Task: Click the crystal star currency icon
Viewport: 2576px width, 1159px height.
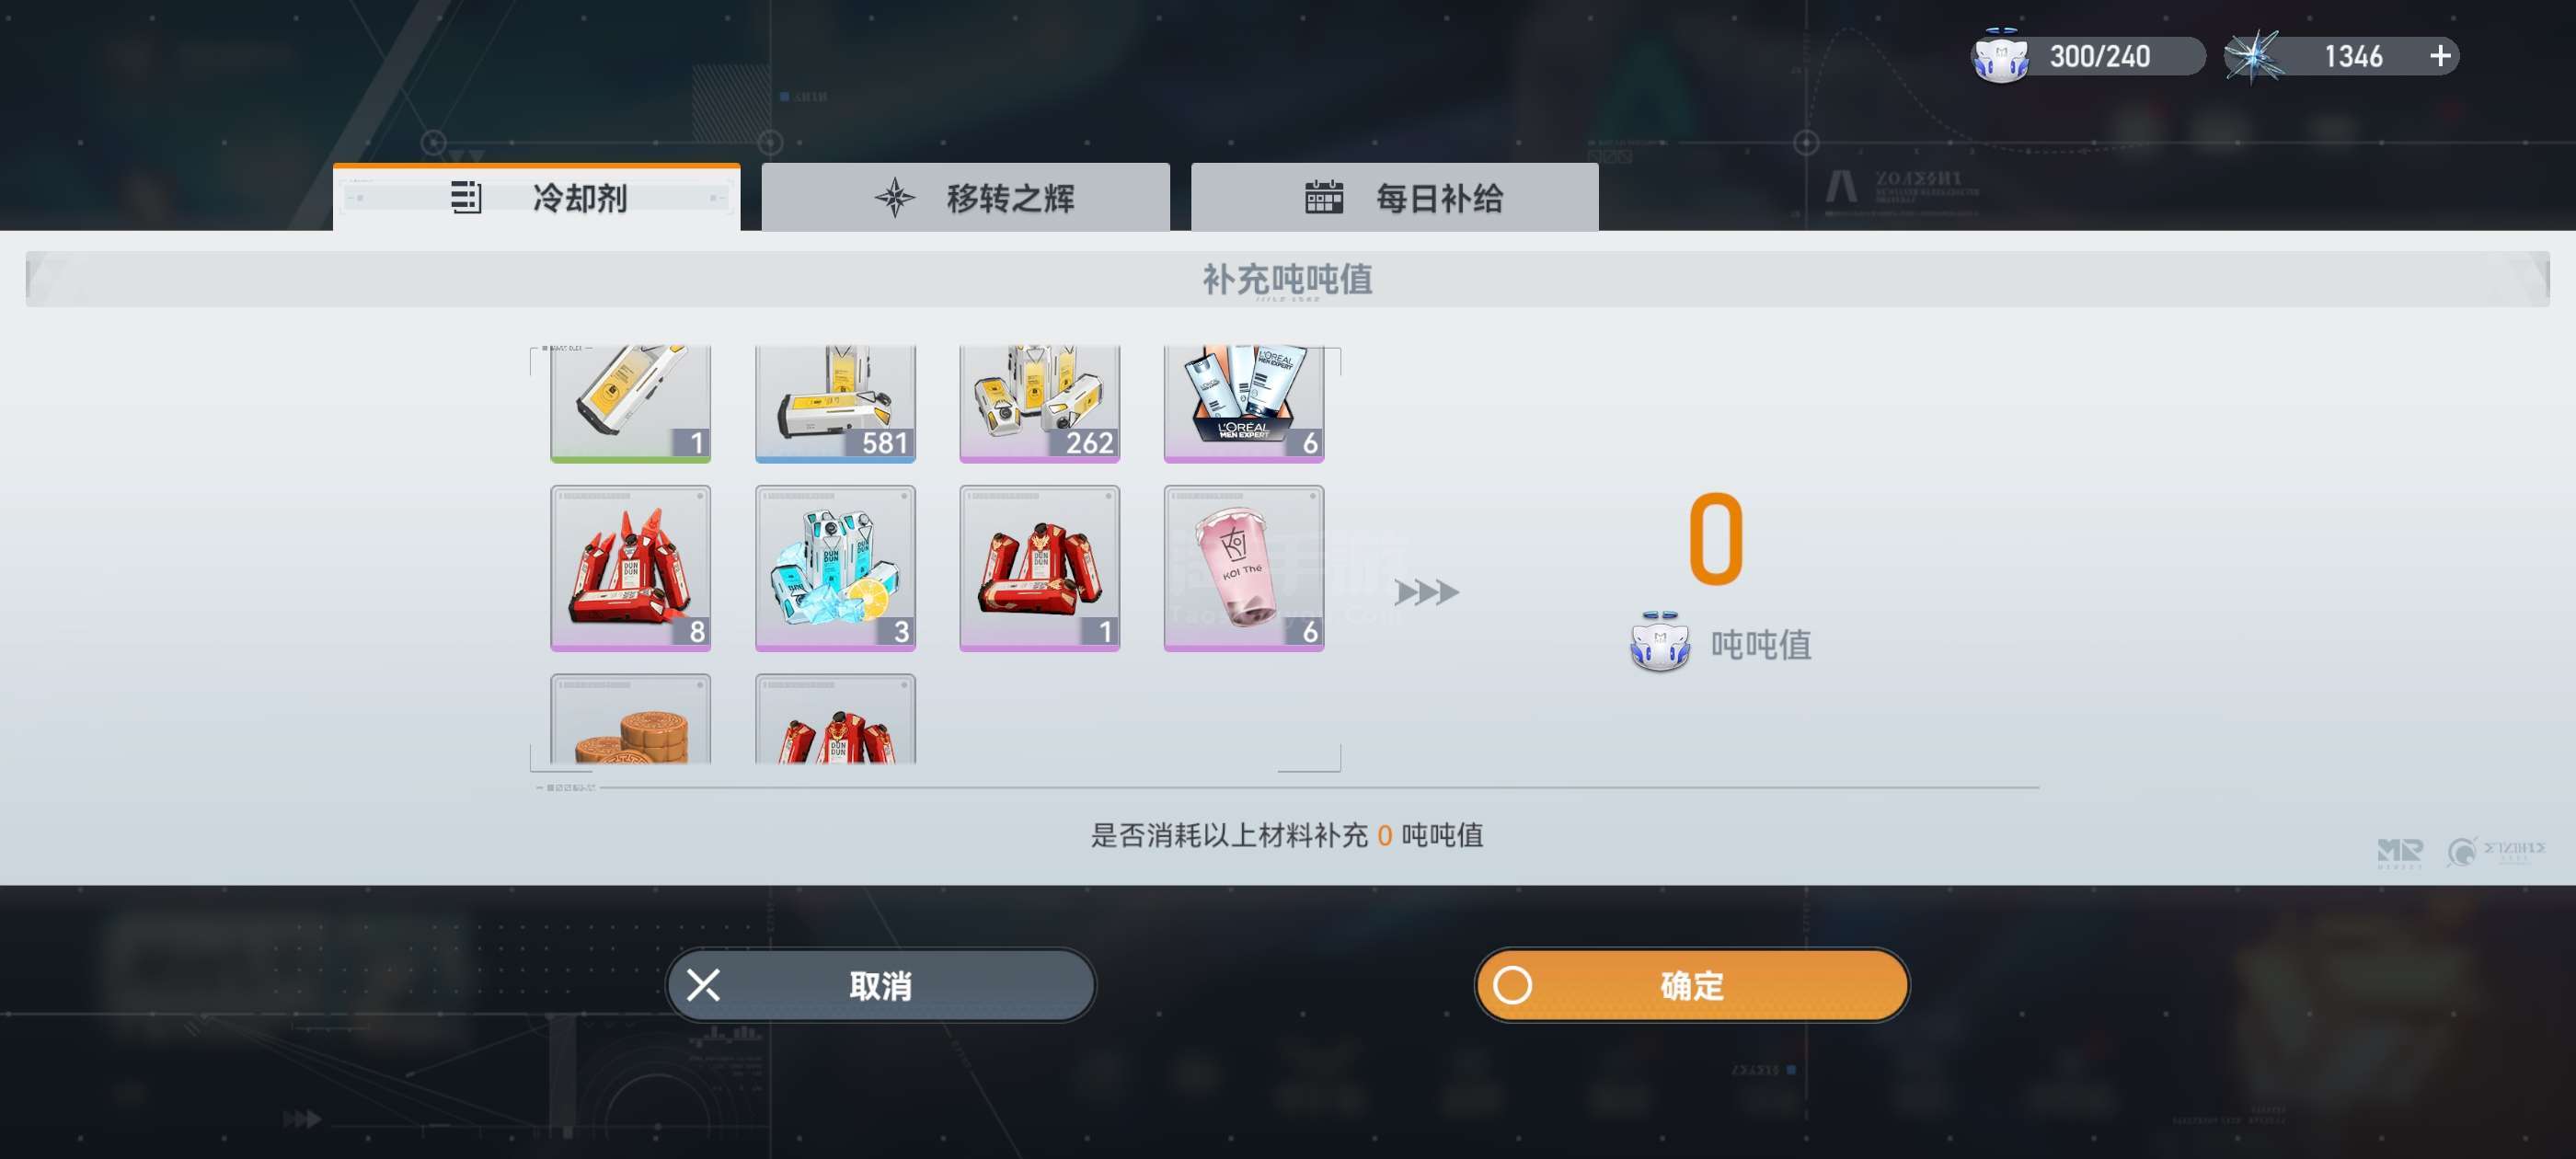Action: click(2254, 56)
